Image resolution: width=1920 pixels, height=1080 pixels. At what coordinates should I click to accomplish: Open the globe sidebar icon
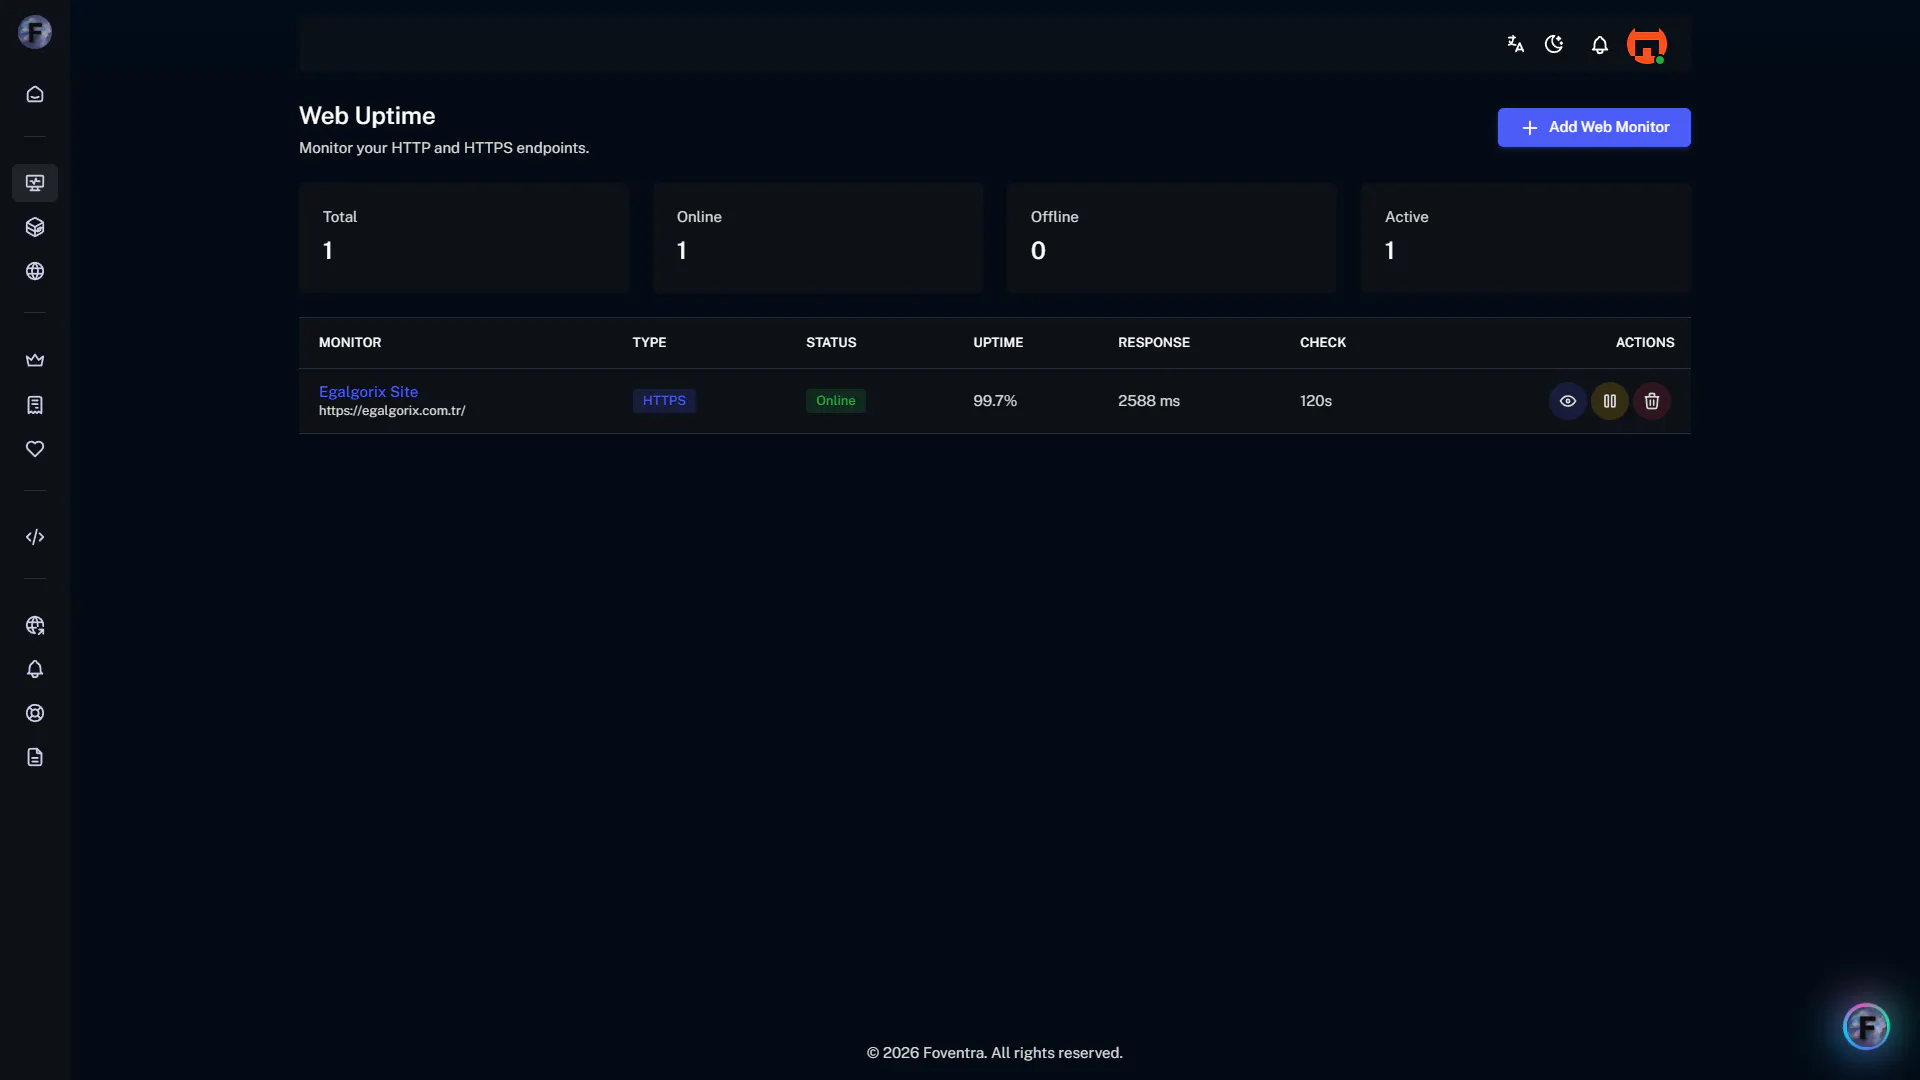[x=35, y=271]
